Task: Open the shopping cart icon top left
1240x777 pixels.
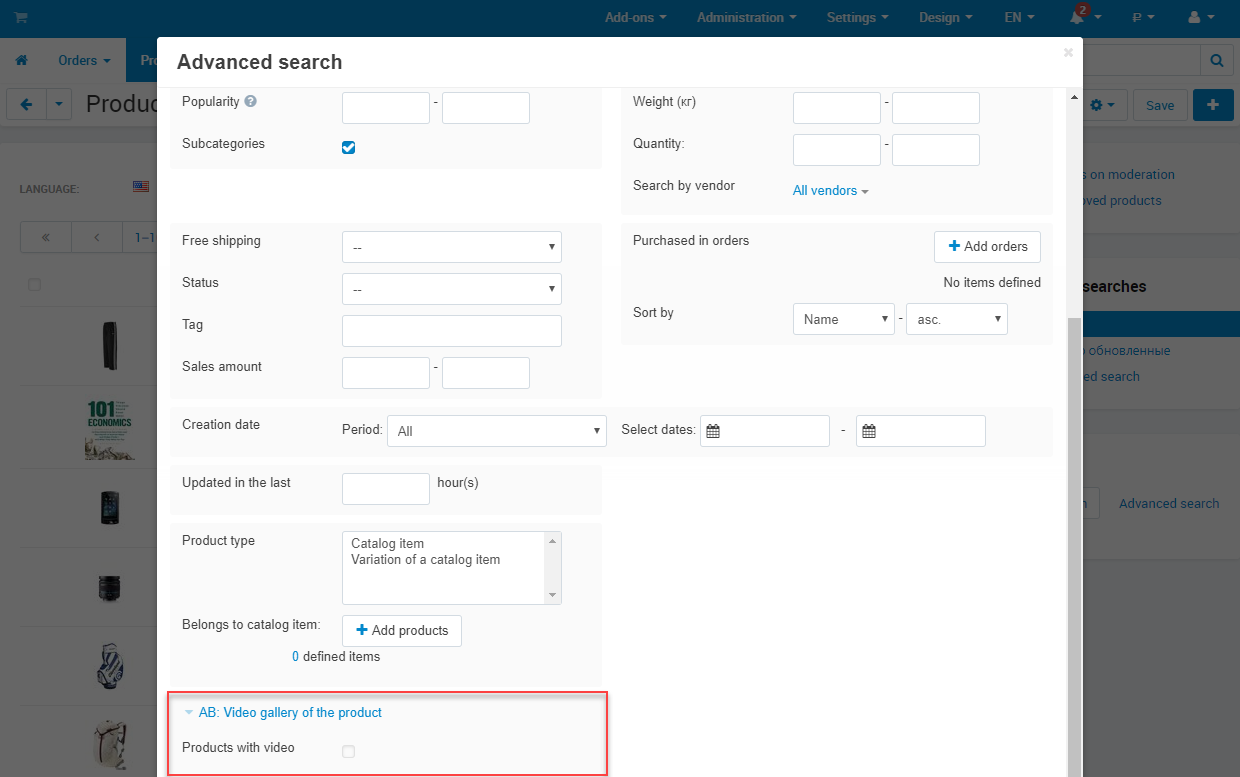Action: (22, 16)
